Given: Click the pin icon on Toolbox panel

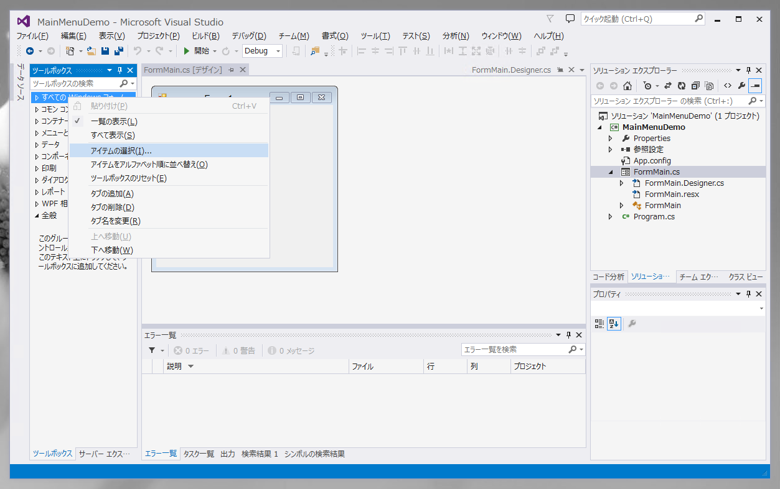Looking at the screenshot, I should click(x=120, y=70).
